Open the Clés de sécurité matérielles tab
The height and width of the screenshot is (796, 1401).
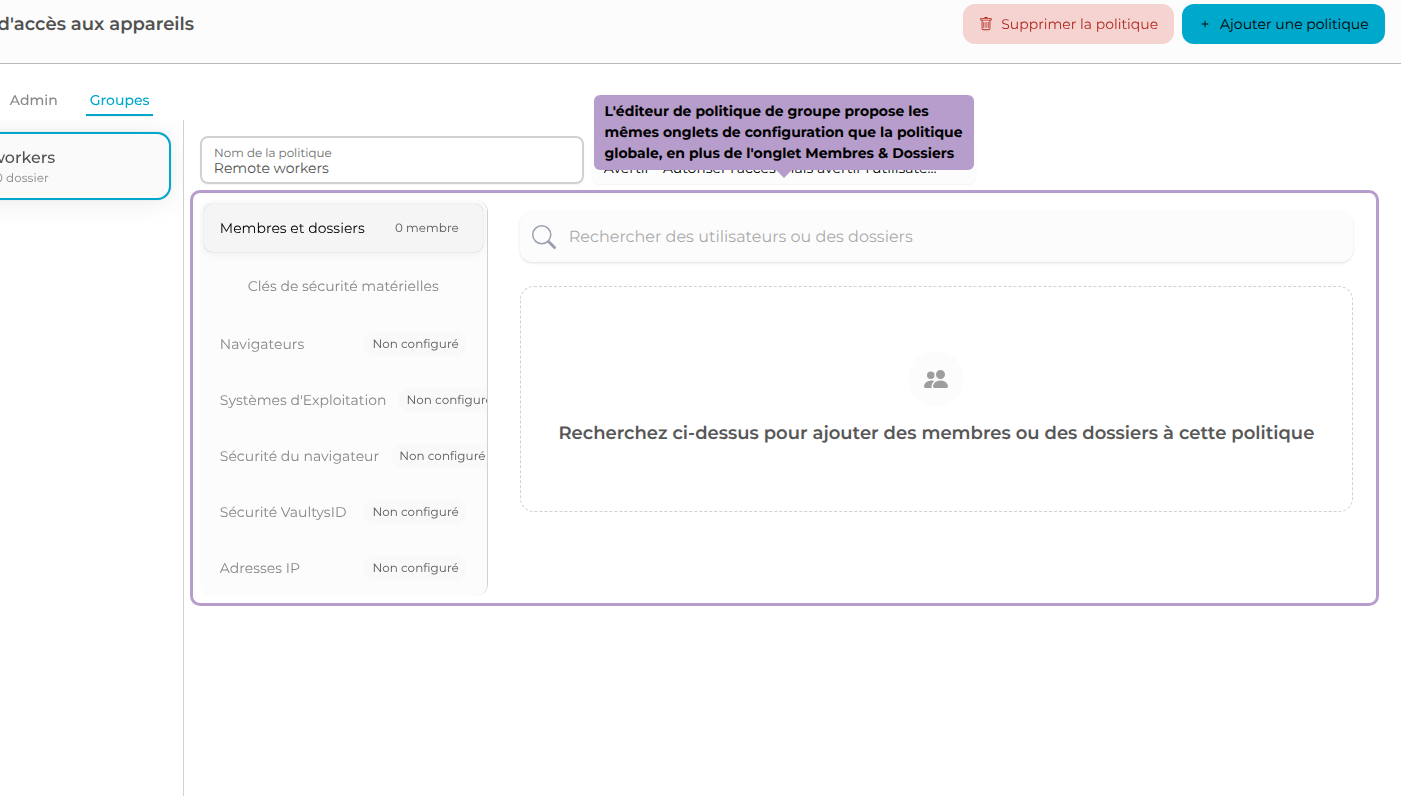click(x=343, y=286)
